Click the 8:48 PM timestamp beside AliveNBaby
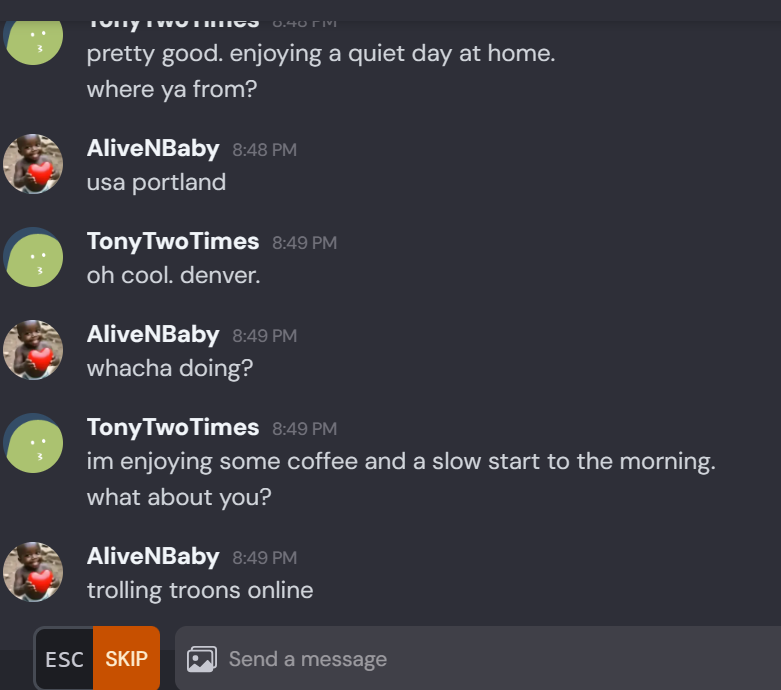Screen dimensions: 781x690 click(264, 150)
